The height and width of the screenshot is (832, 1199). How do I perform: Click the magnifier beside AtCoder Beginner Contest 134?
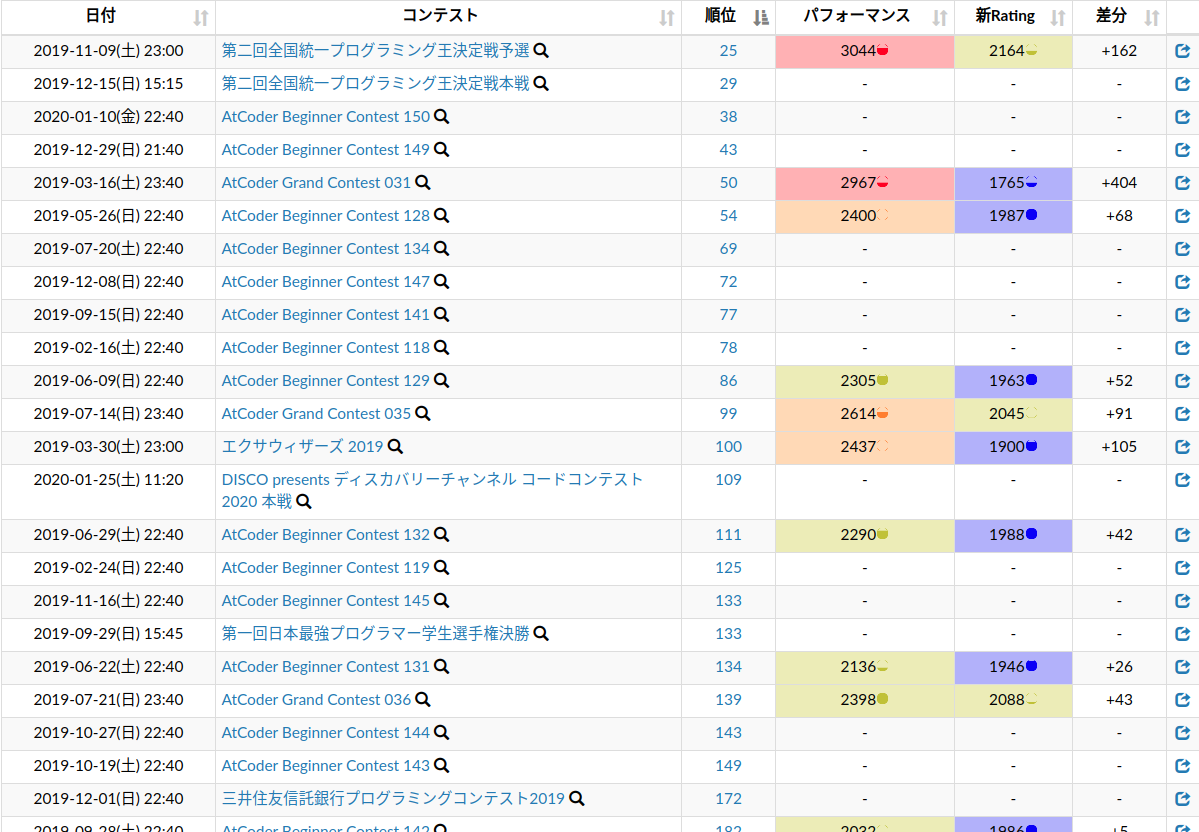point(442,249)
